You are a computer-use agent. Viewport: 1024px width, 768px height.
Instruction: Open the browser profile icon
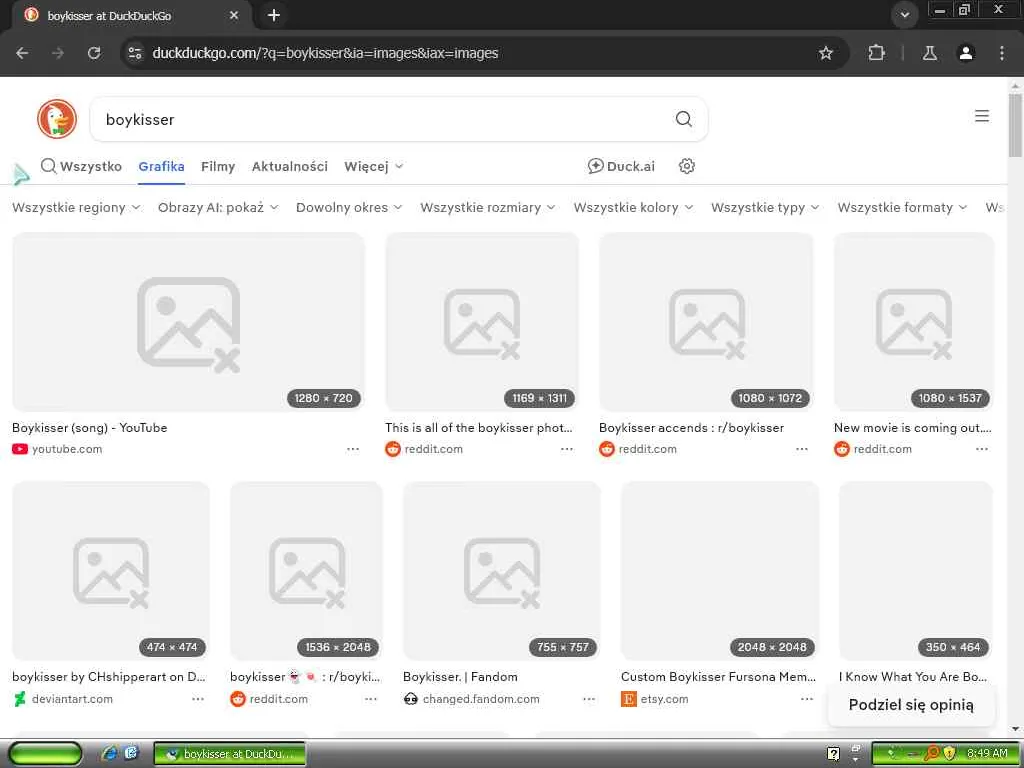click(x=966, y=53)
